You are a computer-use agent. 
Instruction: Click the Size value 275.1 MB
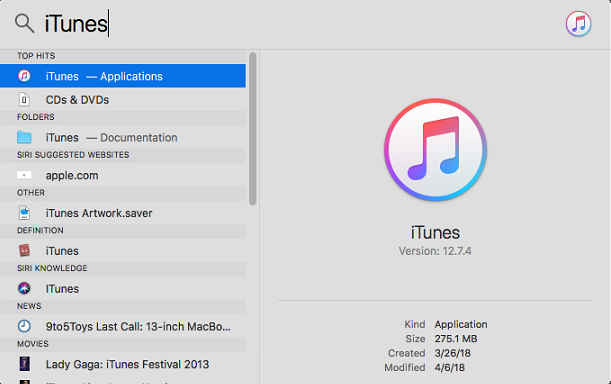[x=456, y=339]
